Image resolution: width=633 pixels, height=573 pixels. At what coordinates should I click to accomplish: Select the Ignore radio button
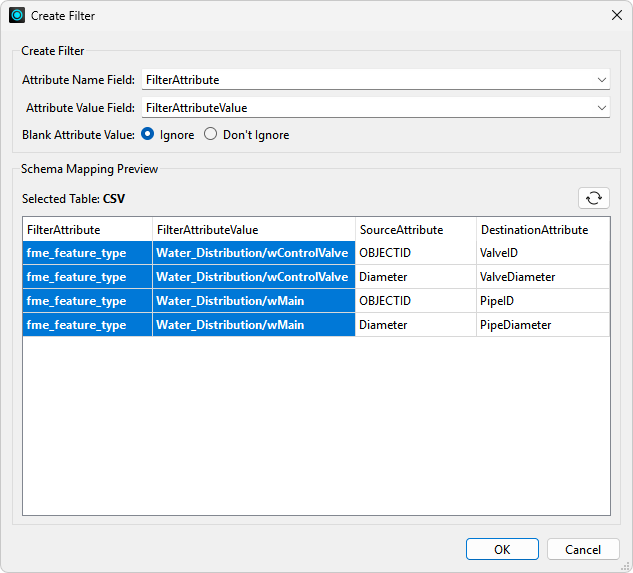point(148,135)
